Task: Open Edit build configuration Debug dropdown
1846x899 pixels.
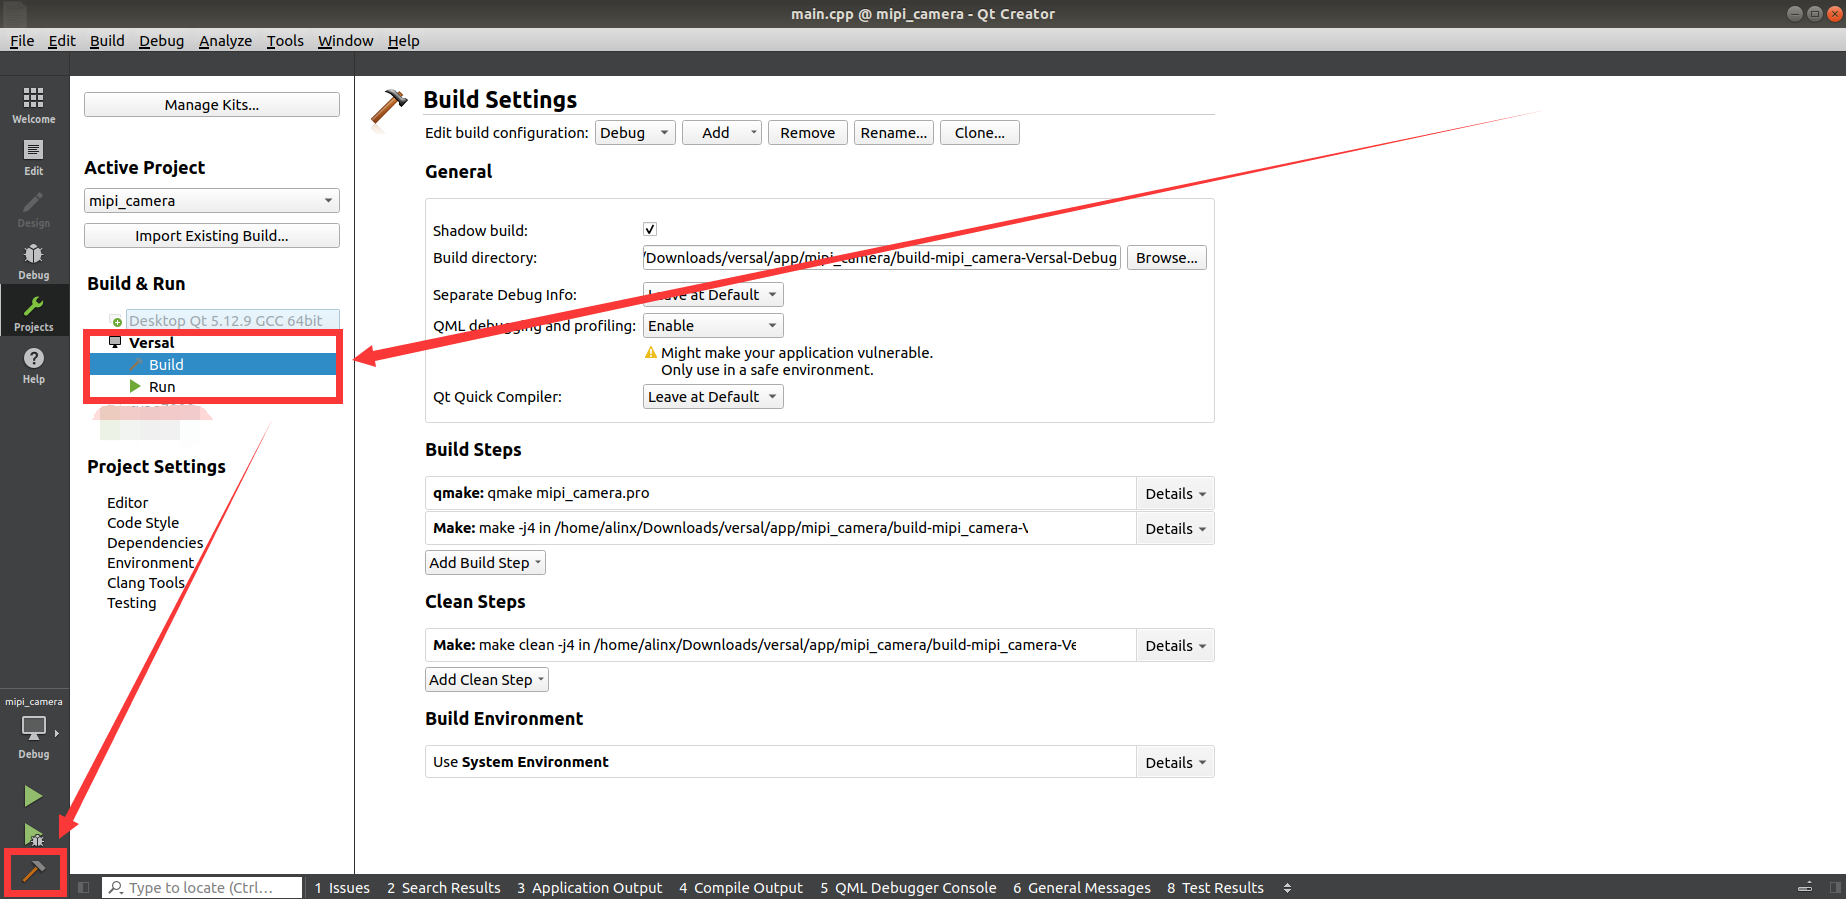Action: (635, 133)
